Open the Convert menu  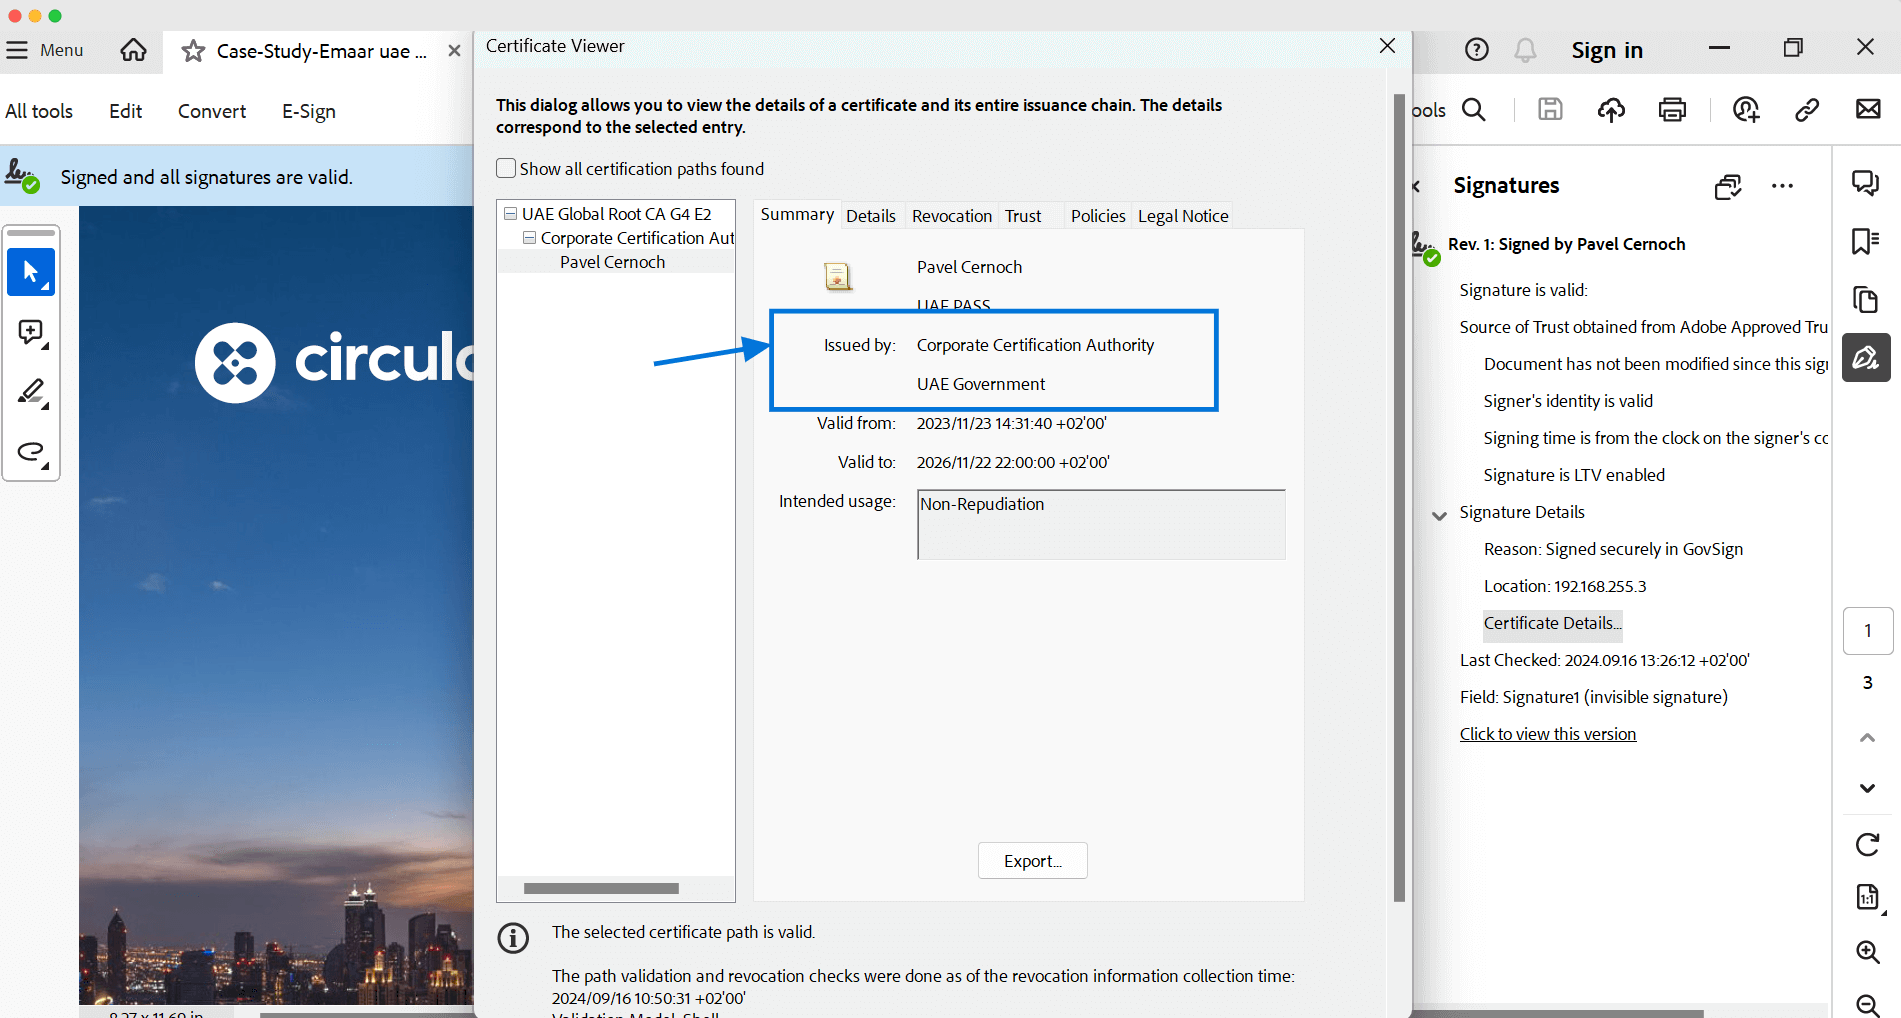coord(211,111)
